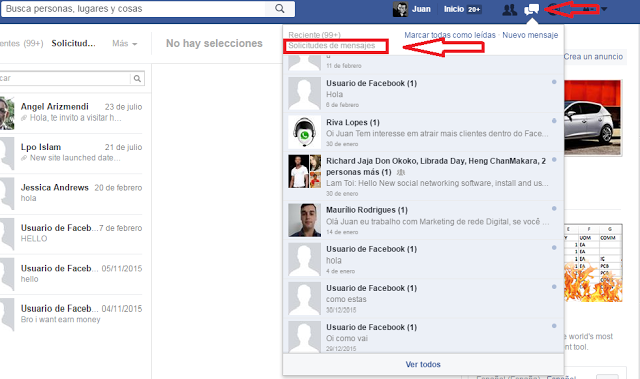Open the 'Bro i want earn money' conversation
The width and height of the screenshot is (640, 379).
pos(71,315)
